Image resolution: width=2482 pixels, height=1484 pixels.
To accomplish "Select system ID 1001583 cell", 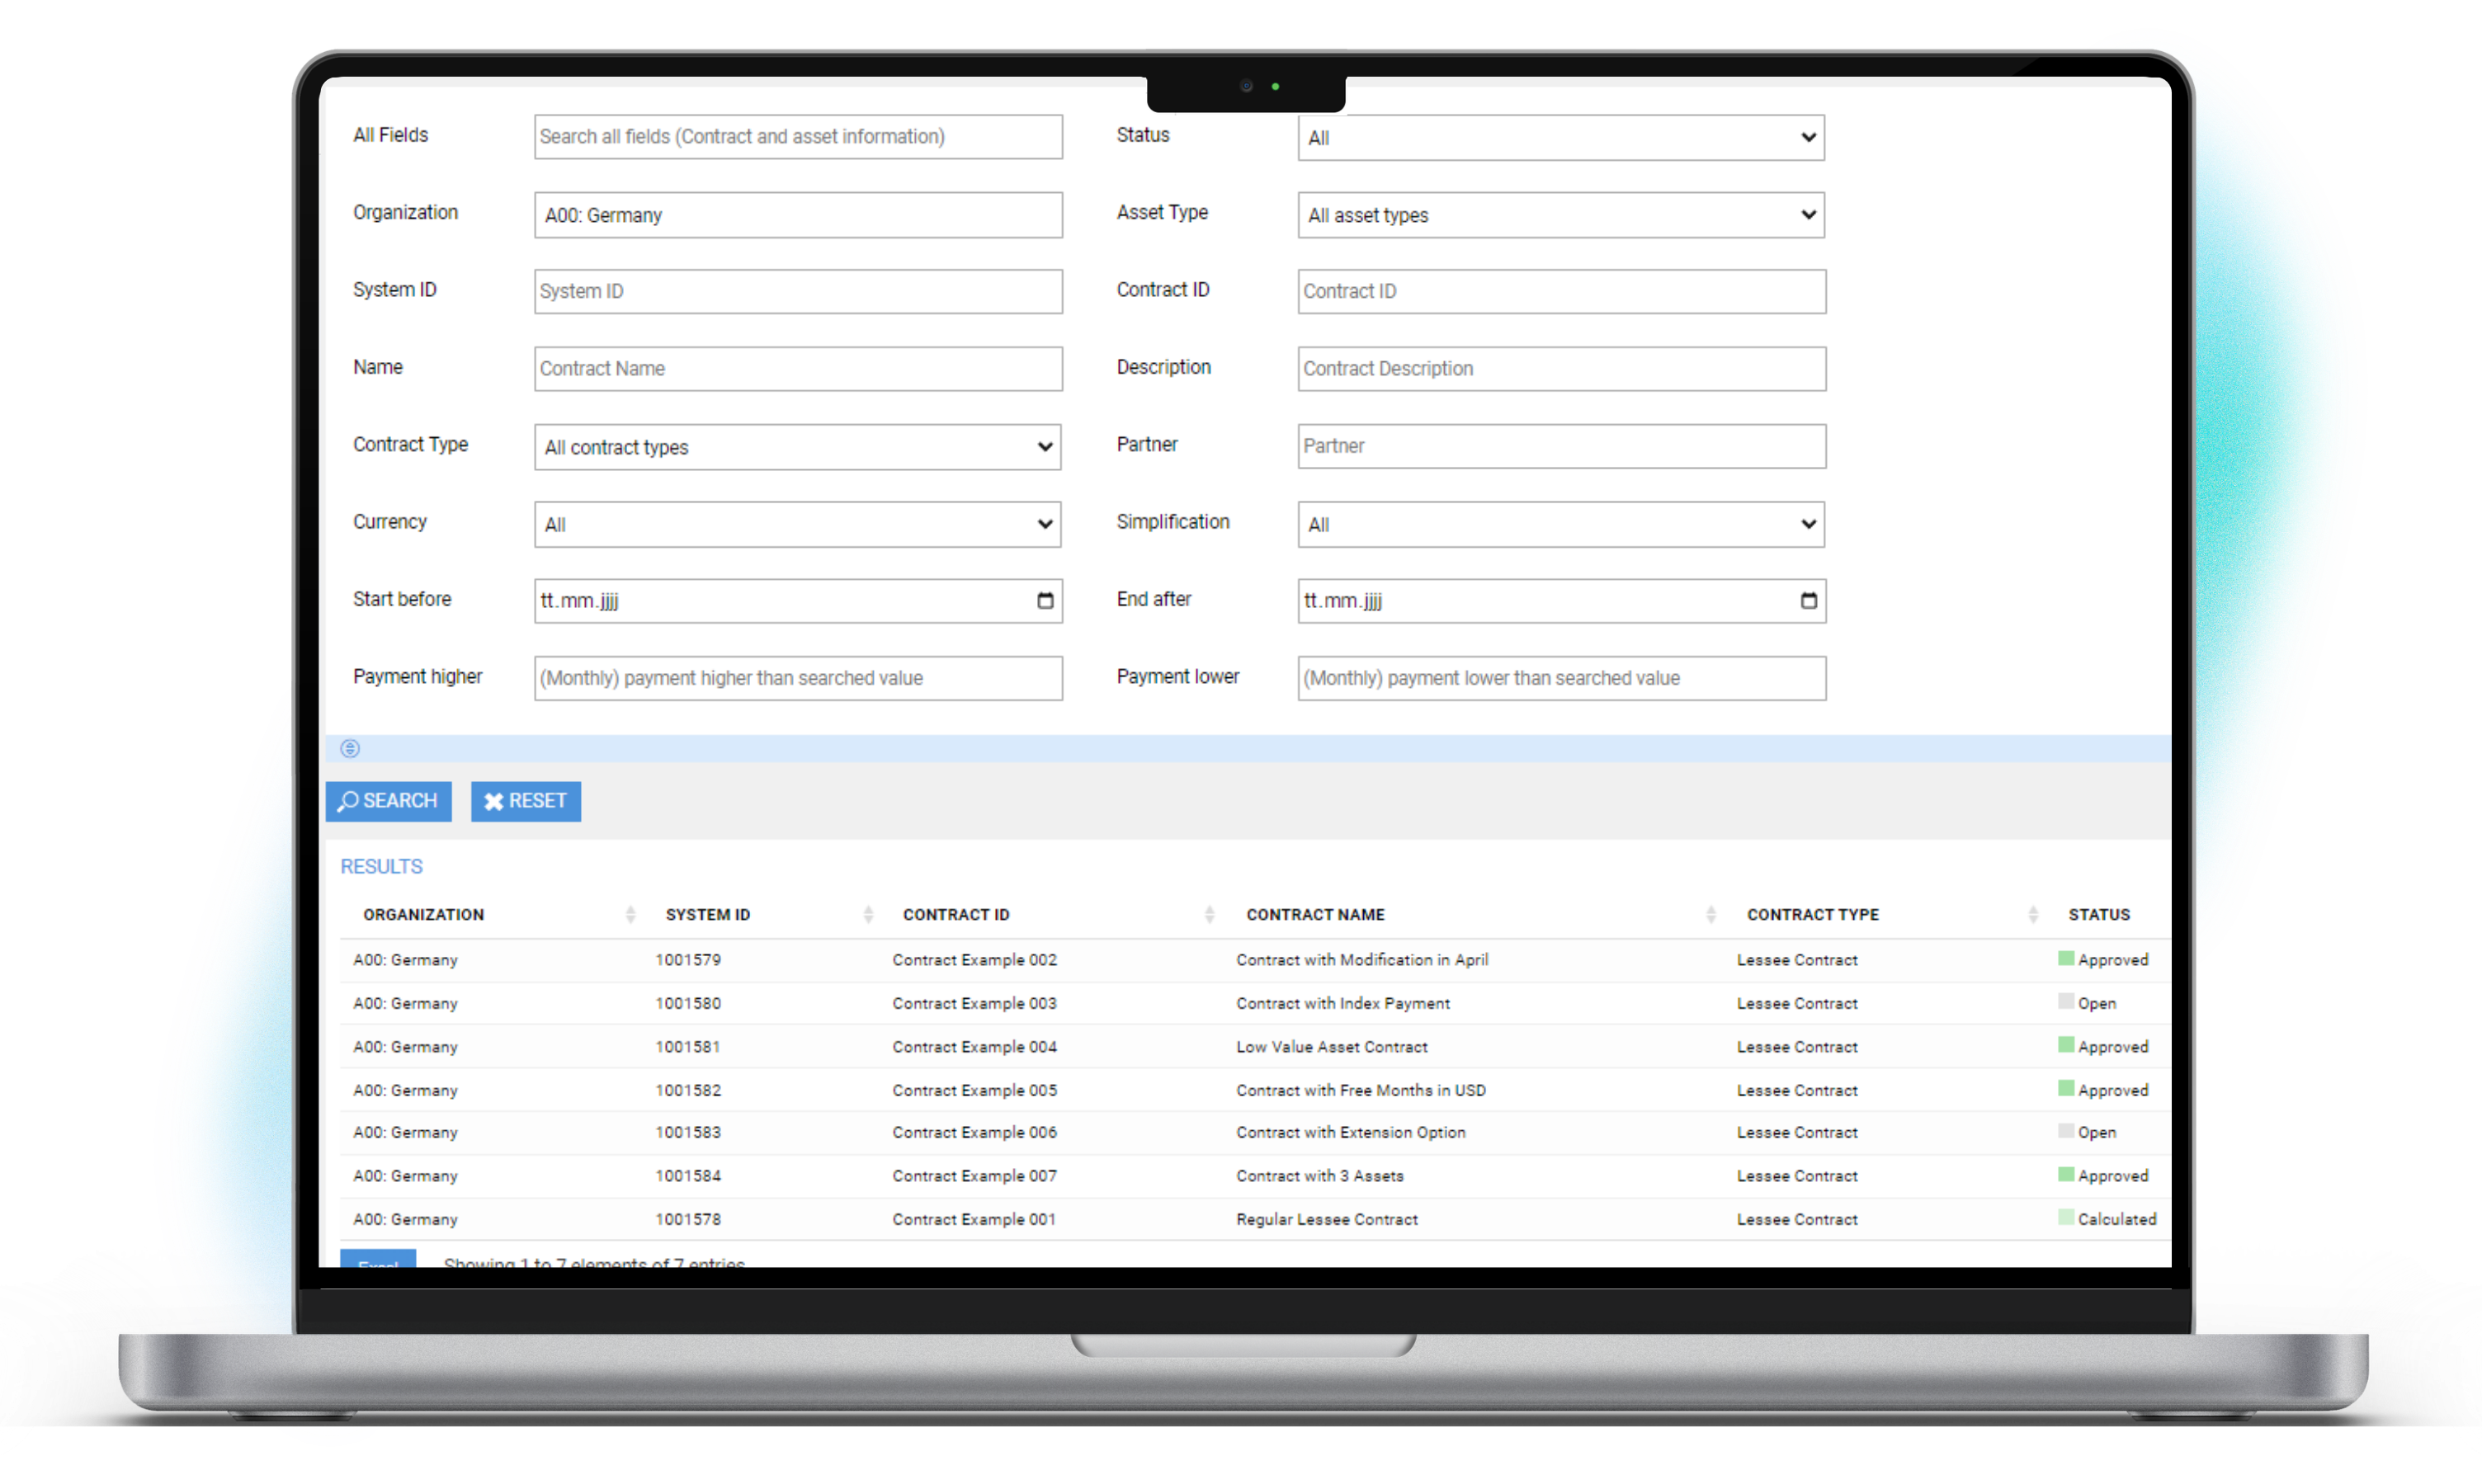I will point(688,1133).
